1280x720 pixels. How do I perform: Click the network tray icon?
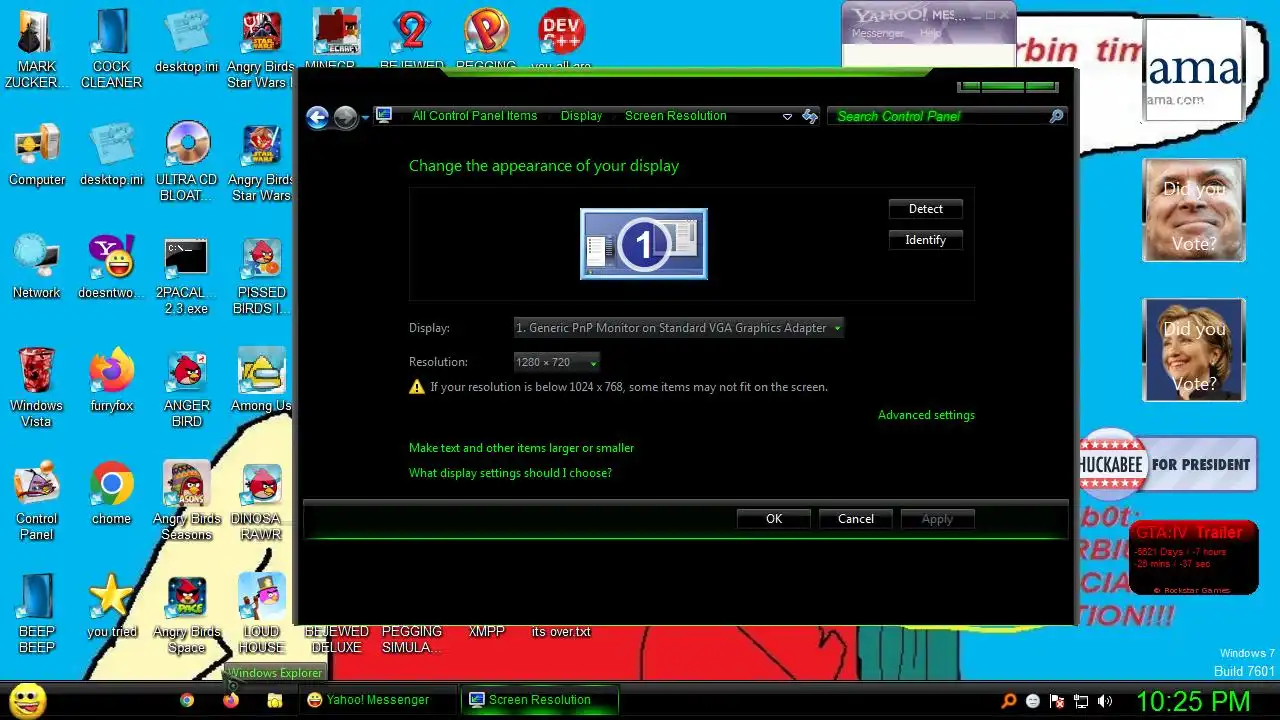point(1081,701)
